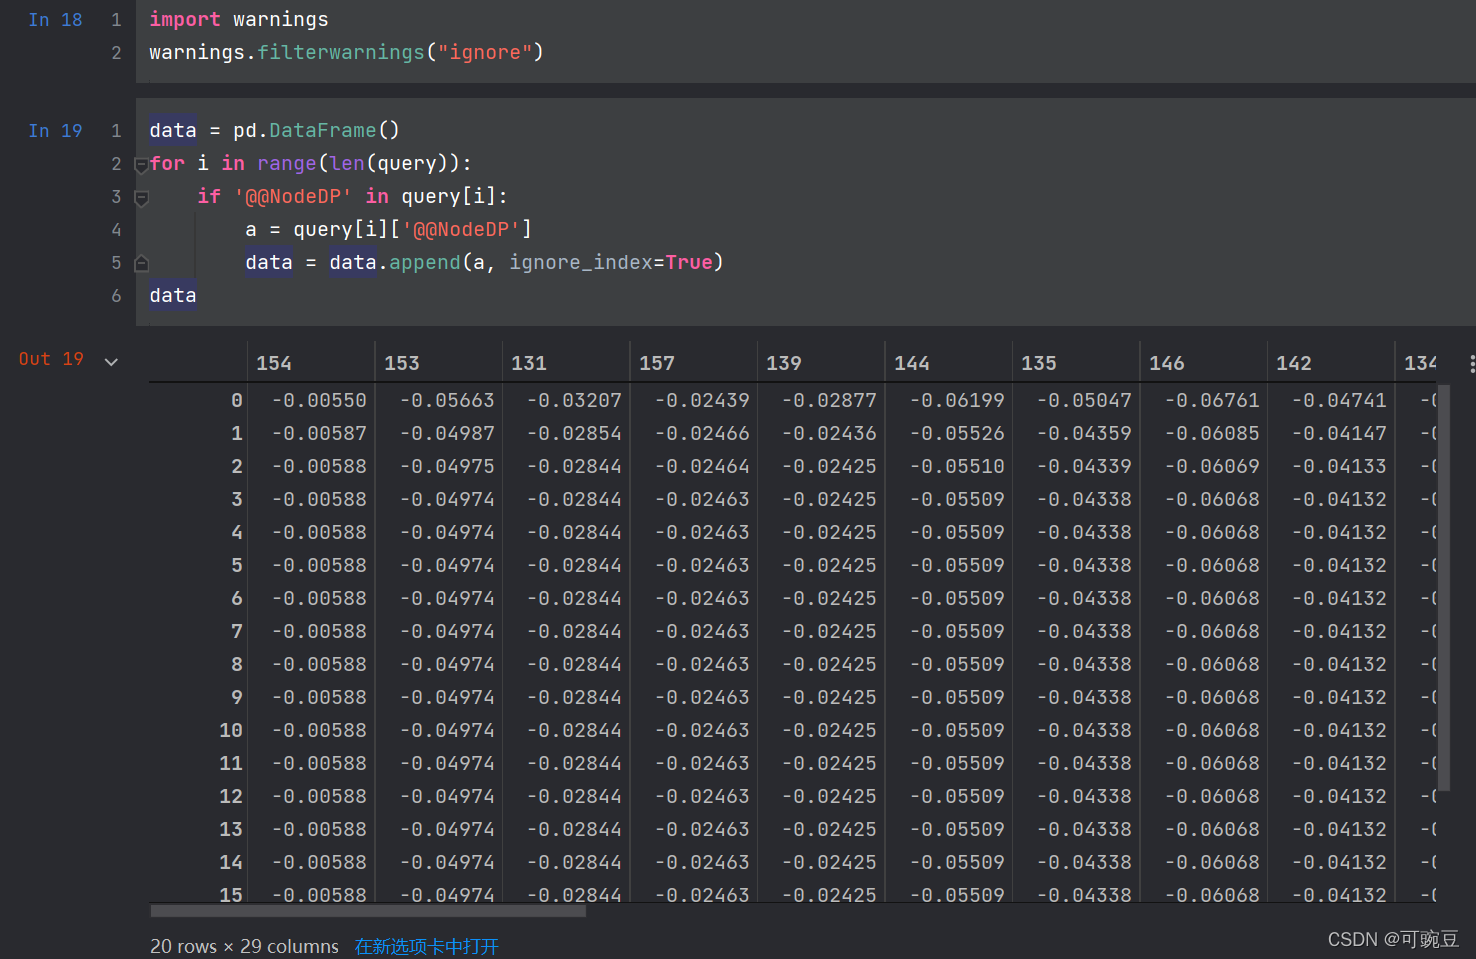Open the table in a new tab link
Viewport: 1476px width, 959px height.
point(426,946)
